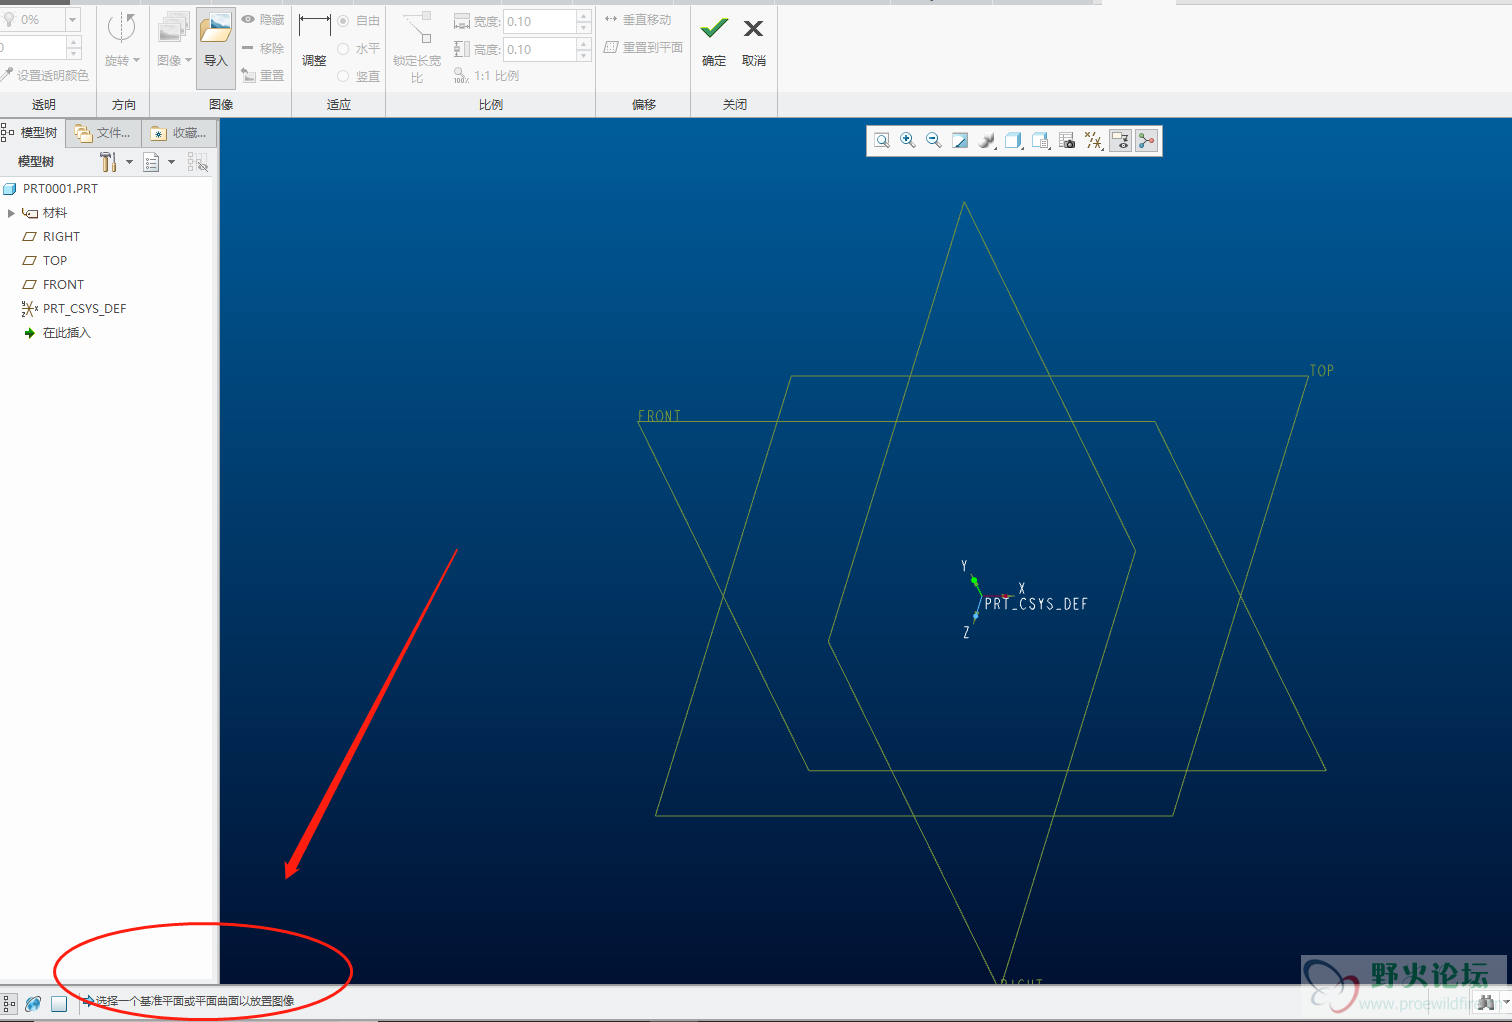
Task: Click the greyed tree visibility icon
Action: click(x=197, y=162)
